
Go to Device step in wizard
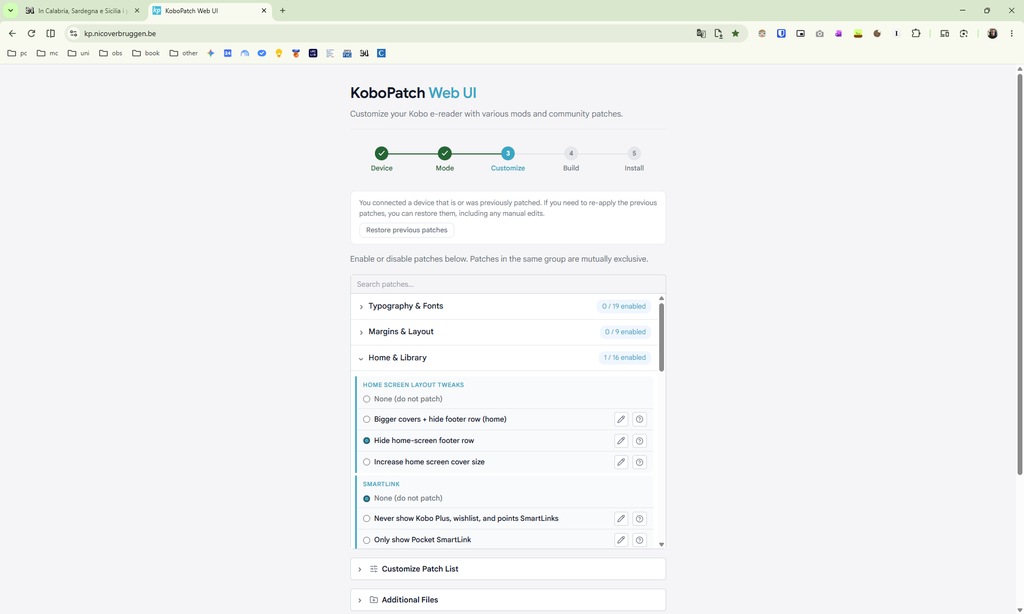381,159
